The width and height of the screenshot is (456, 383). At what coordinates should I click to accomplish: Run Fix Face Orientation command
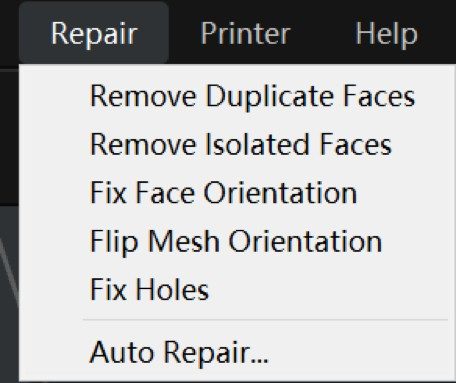click(233, 193)
